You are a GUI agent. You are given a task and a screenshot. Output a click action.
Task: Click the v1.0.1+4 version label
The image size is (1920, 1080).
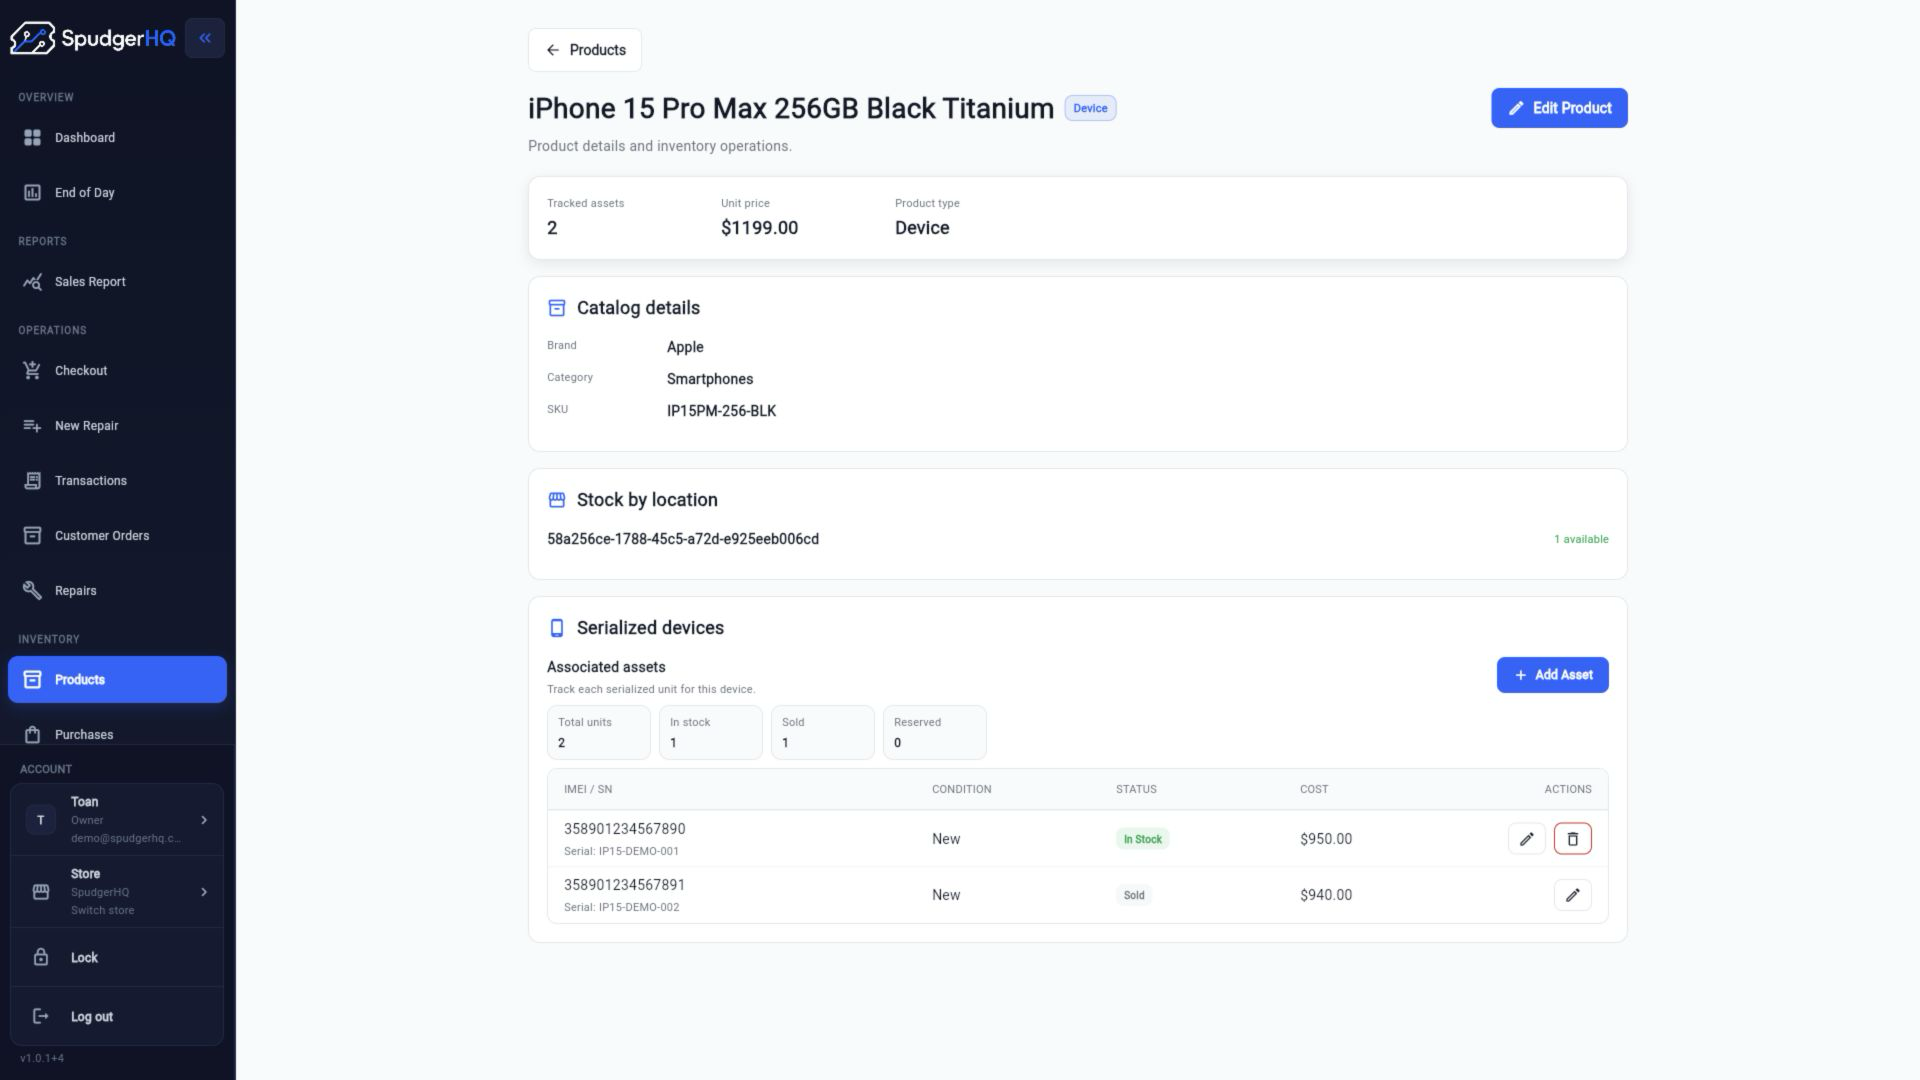[x=42, y=1058]
